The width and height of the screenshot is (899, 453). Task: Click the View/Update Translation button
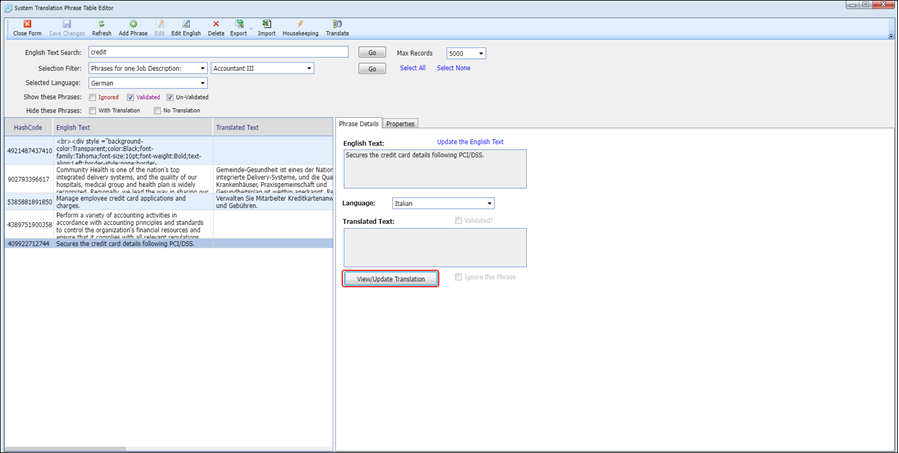[390, 279]
